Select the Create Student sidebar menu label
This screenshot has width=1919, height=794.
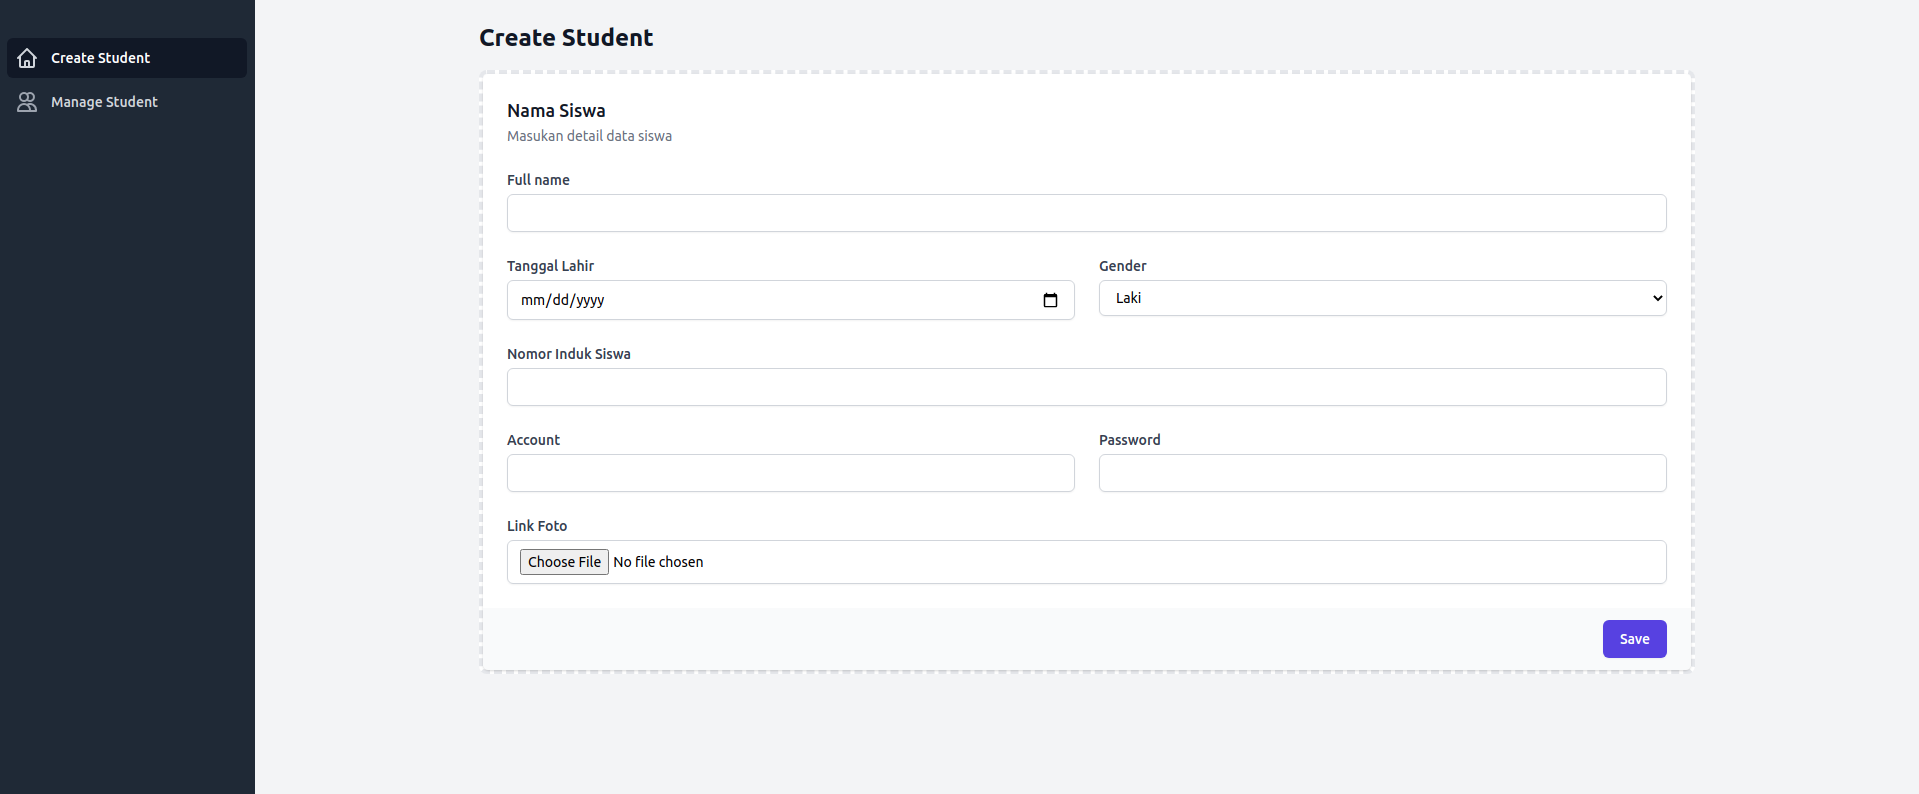100,58
